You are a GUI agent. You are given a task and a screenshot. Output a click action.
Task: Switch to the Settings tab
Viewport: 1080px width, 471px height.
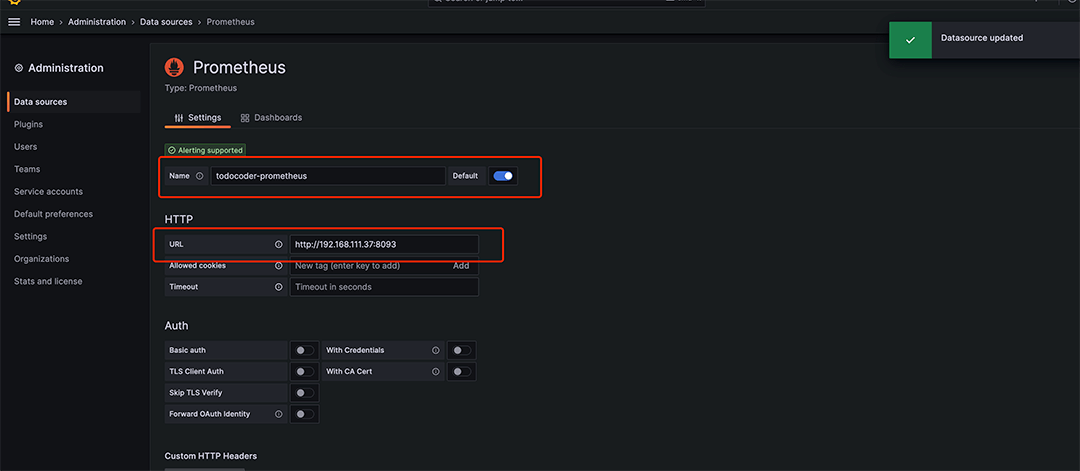[198, 118]
